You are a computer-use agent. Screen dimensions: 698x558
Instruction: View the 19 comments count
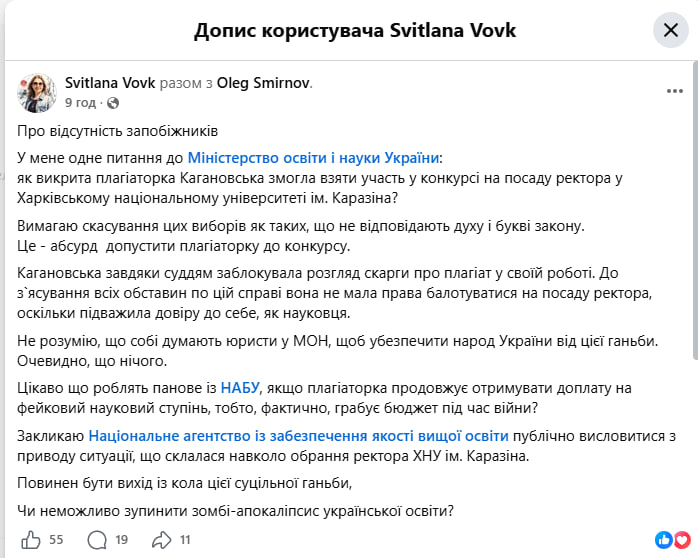[x=122, y=540]
